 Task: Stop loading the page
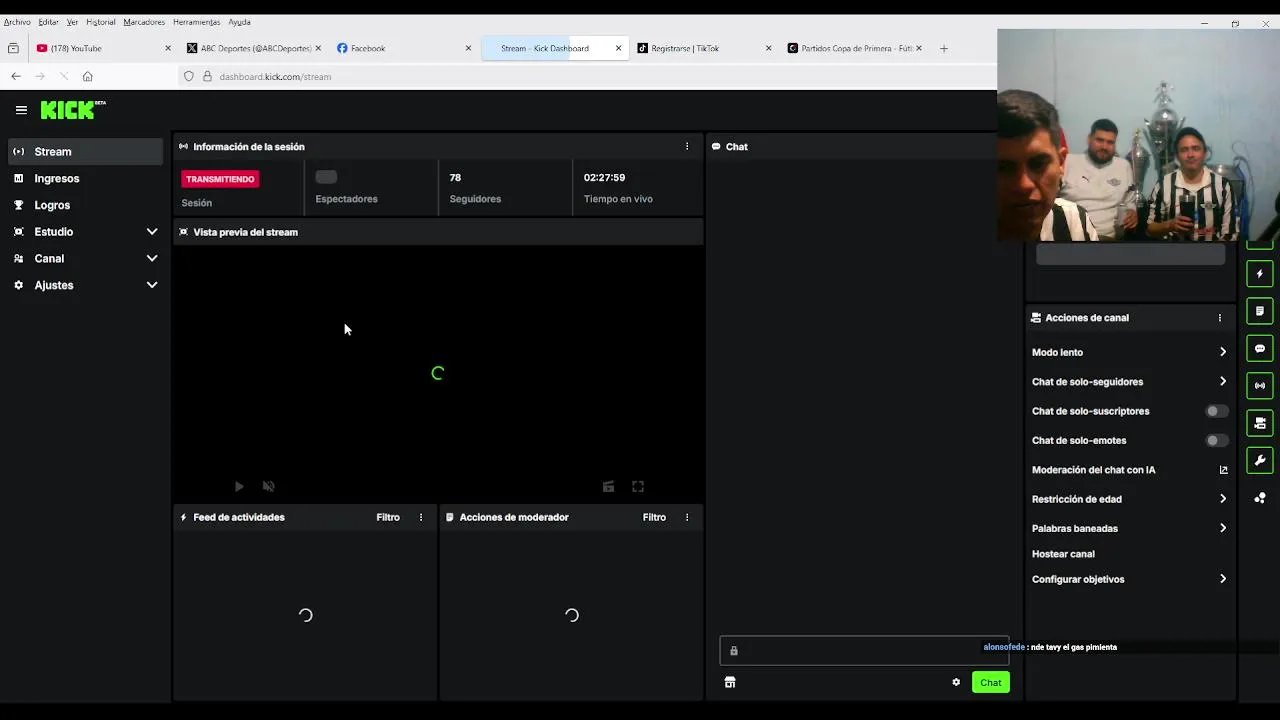64,76
